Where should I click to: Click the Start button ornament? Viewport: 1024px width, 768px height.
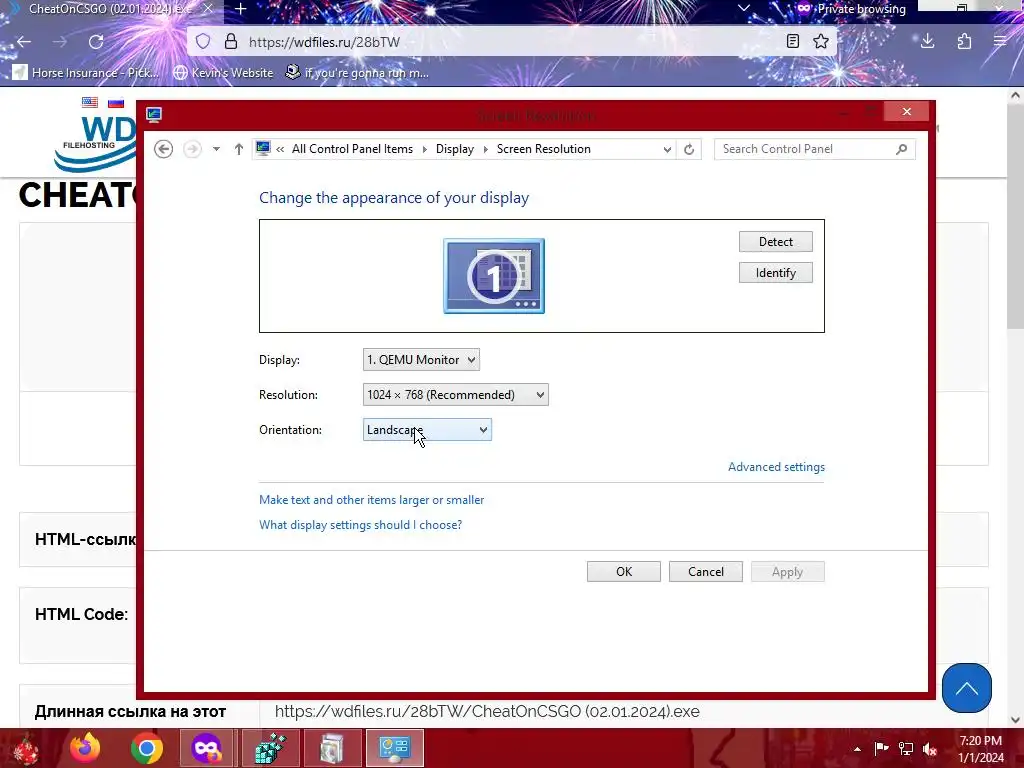point(25,748)
